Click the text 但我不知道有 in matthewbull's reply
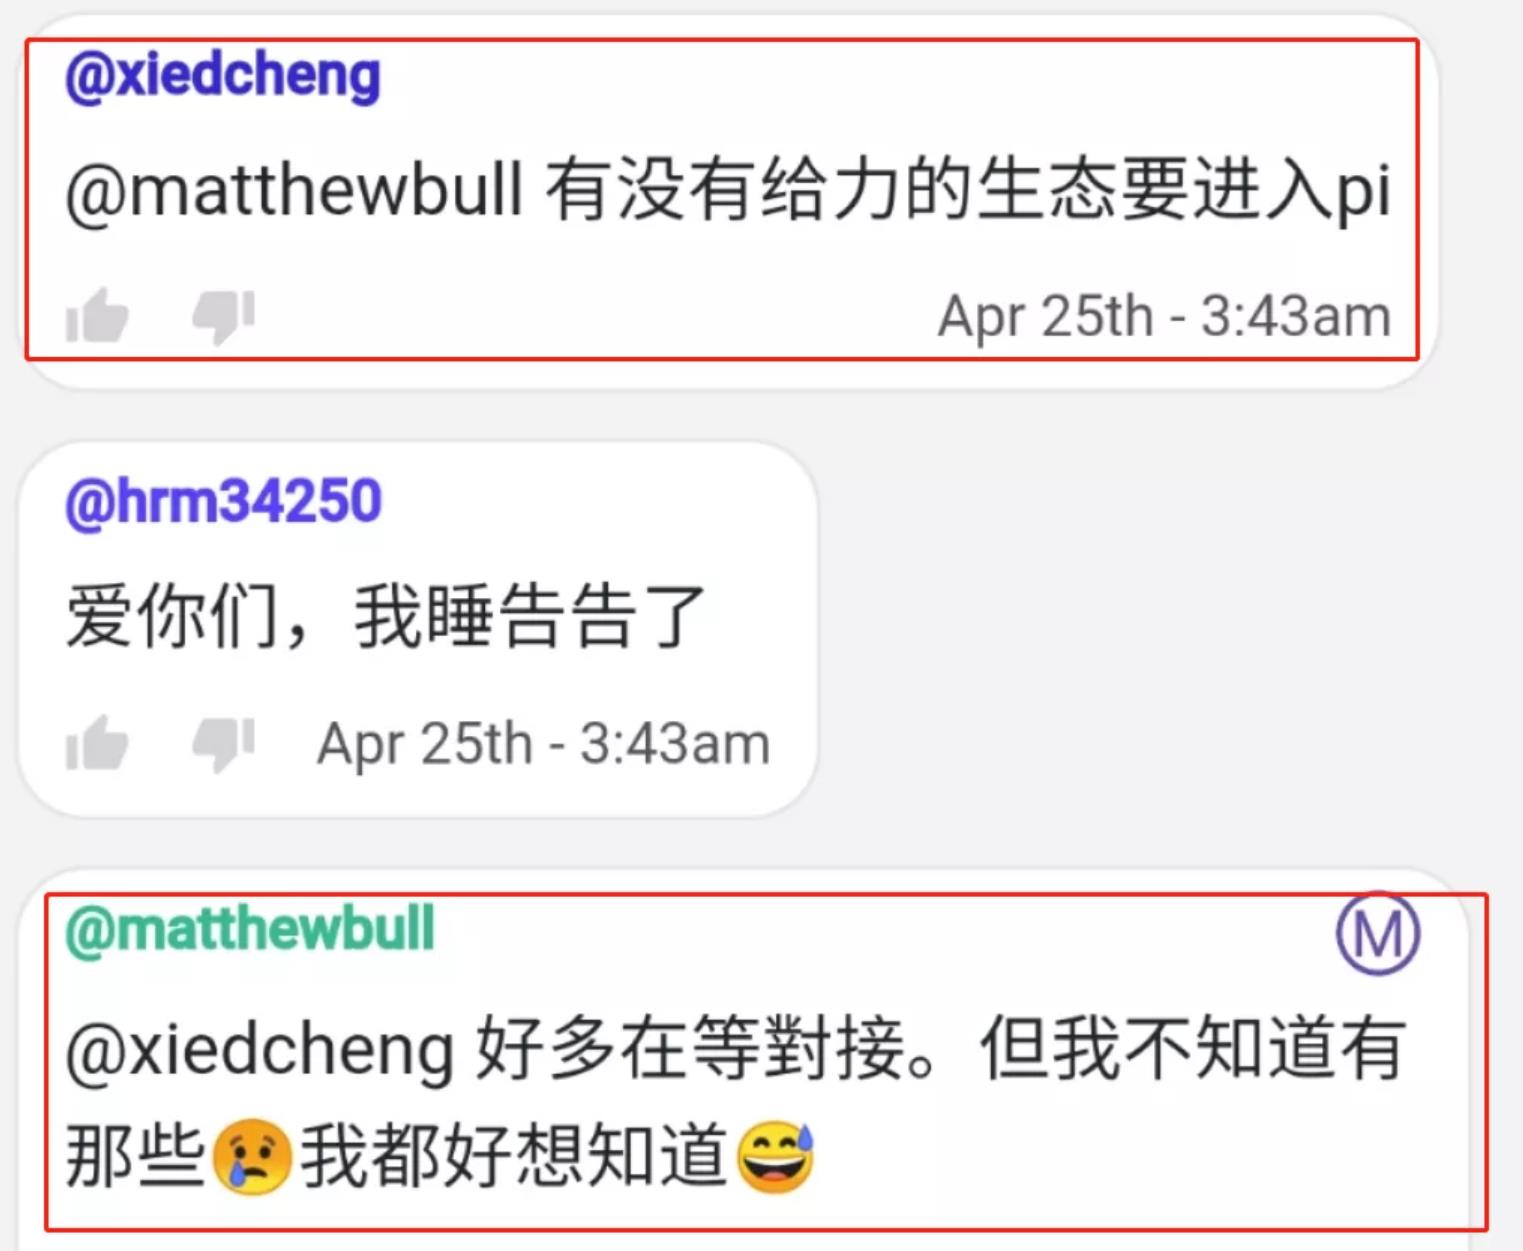 (x=1195, y=1048)
